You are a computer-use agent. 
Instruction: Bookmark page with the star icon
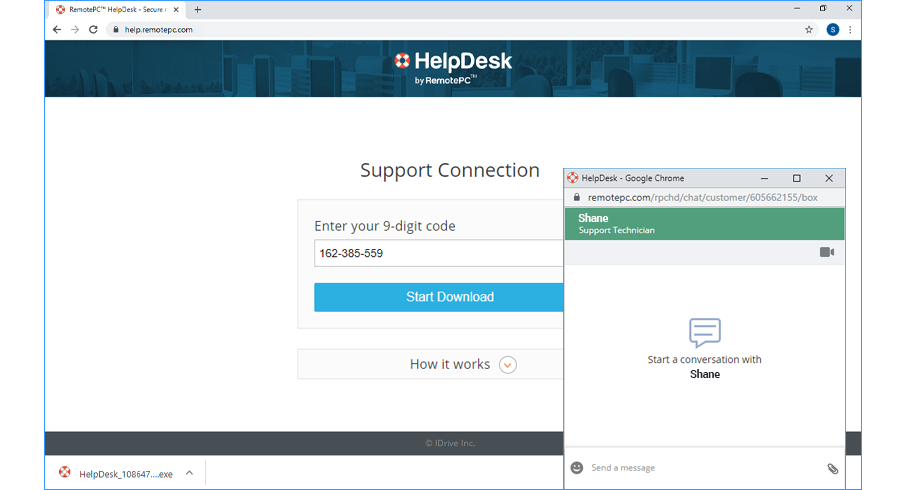pos(808,30)
